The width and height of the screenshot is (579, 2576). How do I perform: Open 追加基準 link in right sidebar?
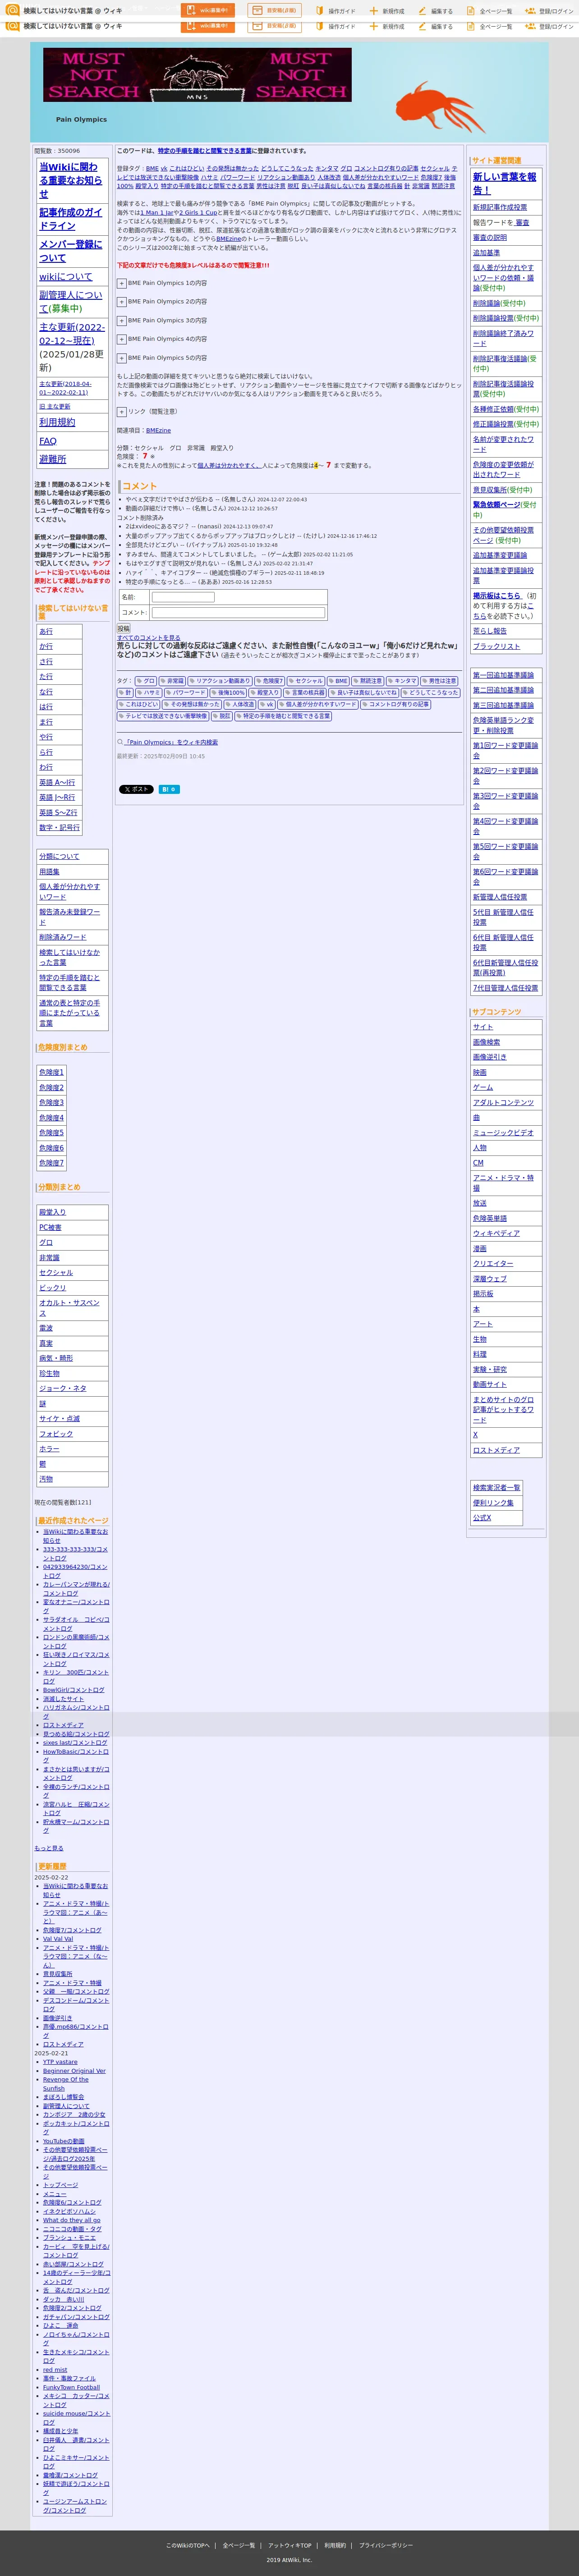[486, 253]
